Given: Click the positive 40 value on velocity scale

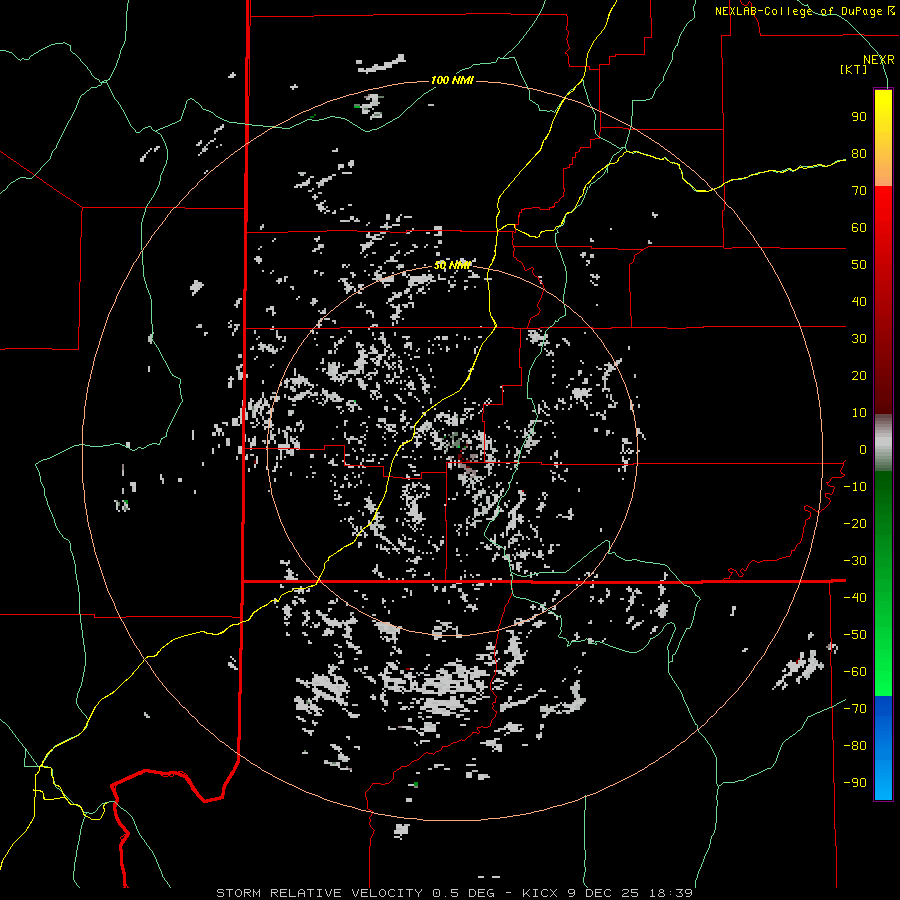Looking at the screenshot, I should (x=859, y=301).
